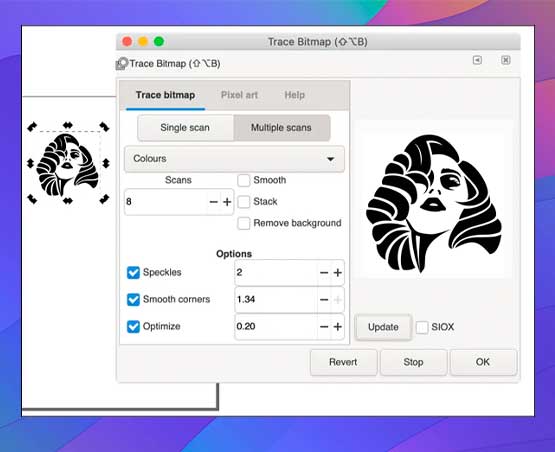
Task: Decrease the Optimize value with minus
Action: click(x=324, y=327)
